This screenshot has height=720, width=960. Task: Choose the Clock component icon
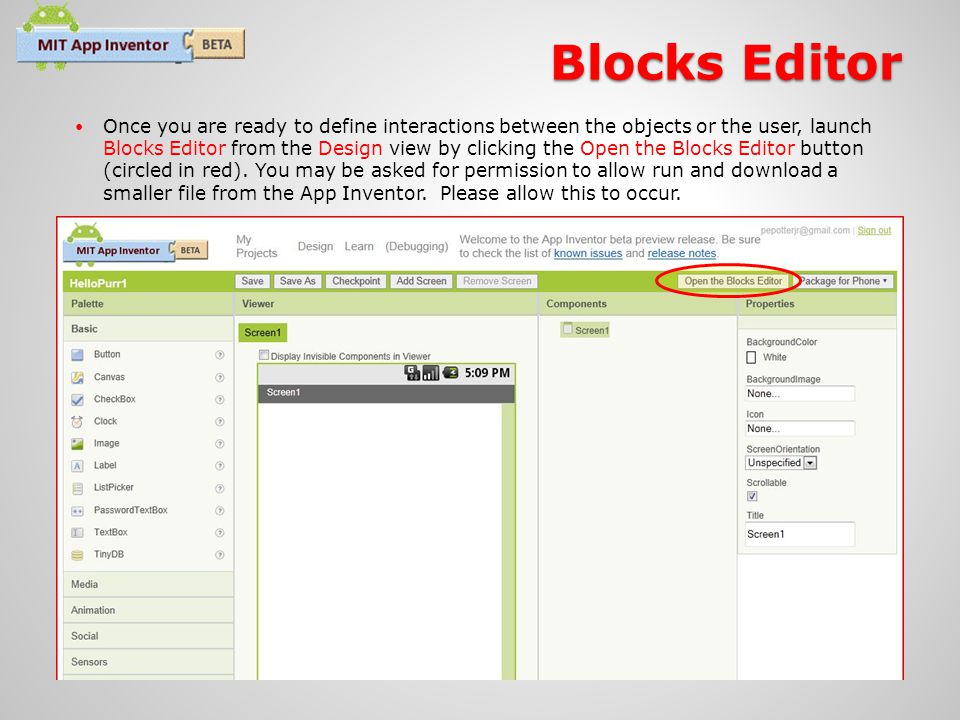click(77, 422)
